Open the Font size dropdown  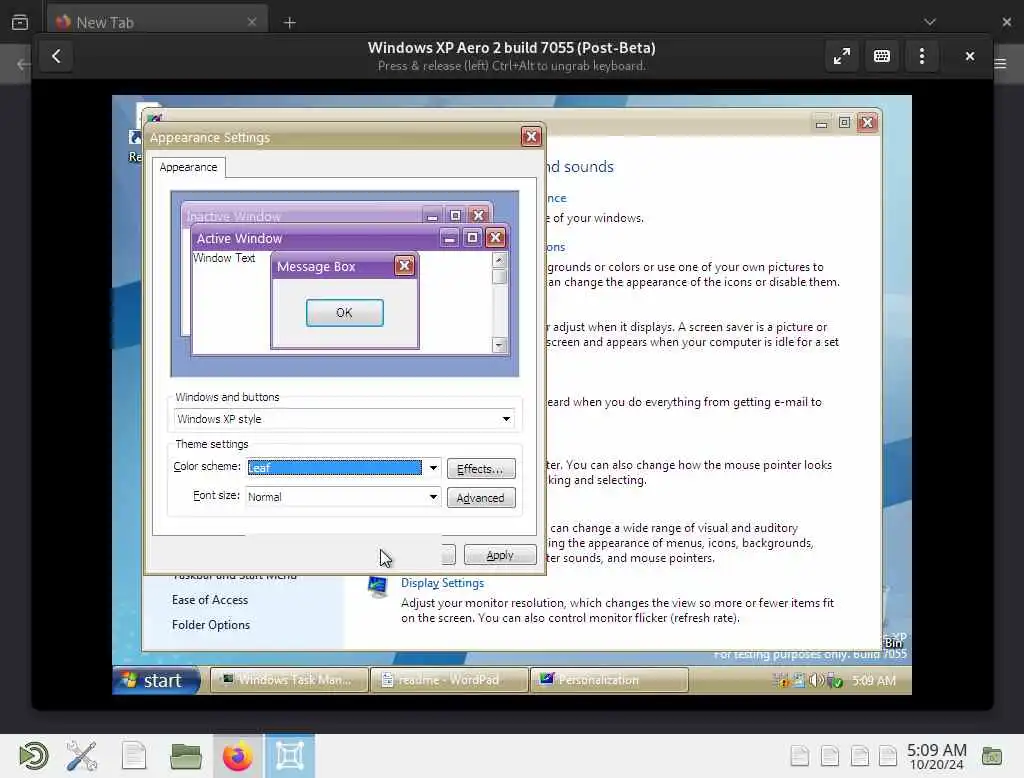pos(344,497)
